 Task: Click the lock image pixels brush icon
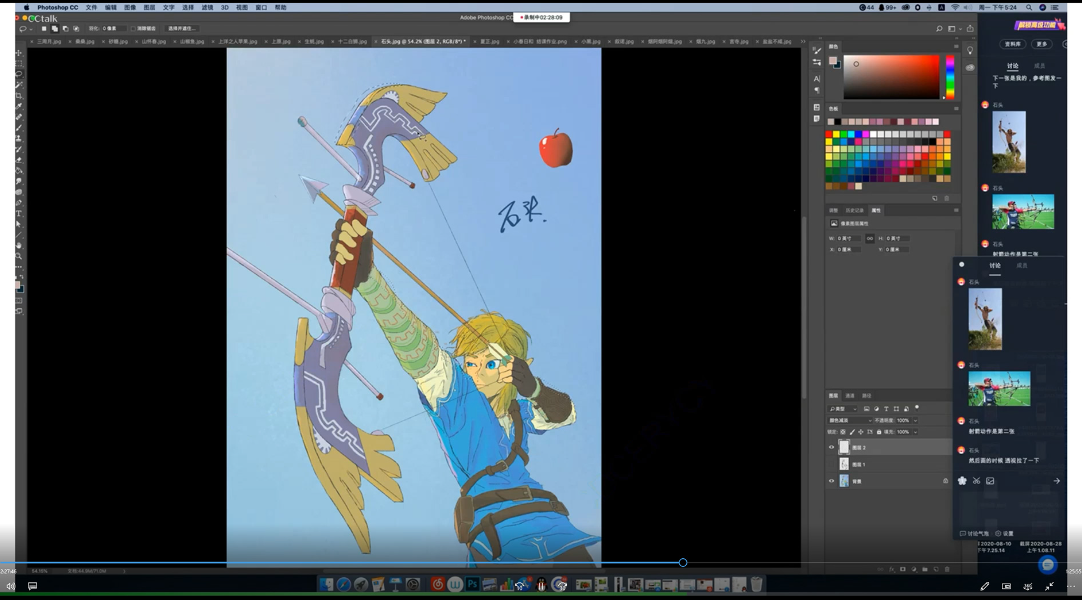point(852,432)
